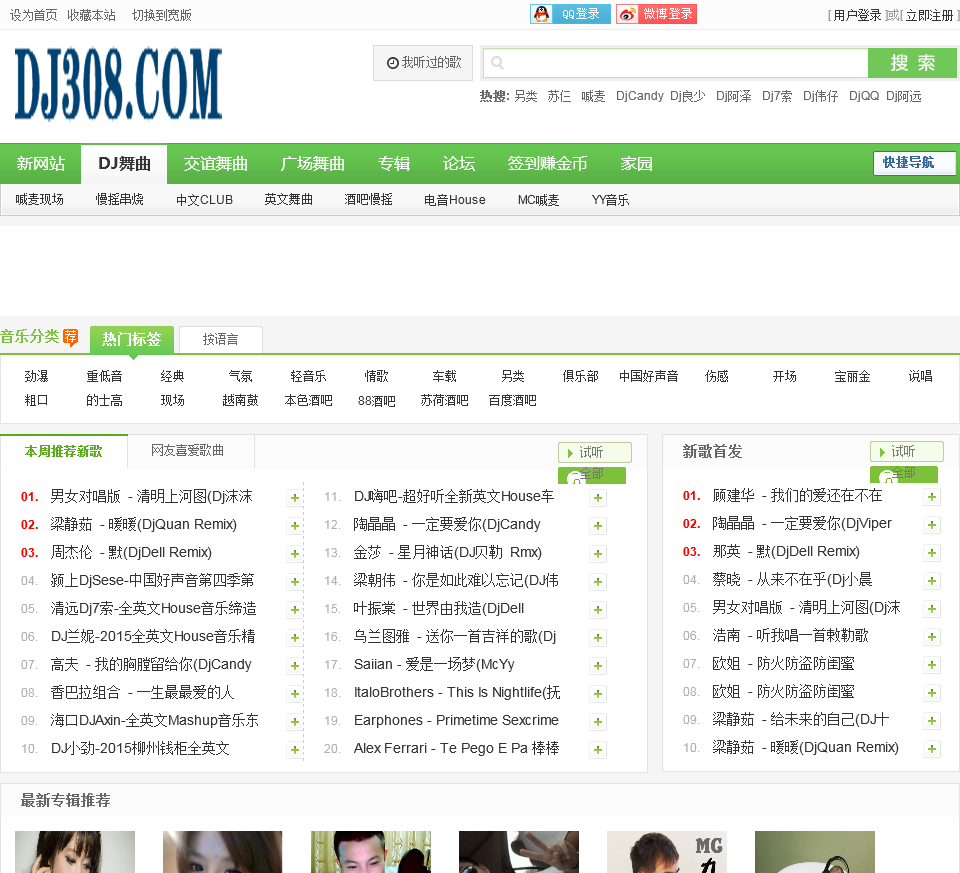Image resolution: width=960 pixels, height=873 pixels.
Task: Add 高夫 我的胸膛留给你 with plus icon
Action: tap(294, 665)
